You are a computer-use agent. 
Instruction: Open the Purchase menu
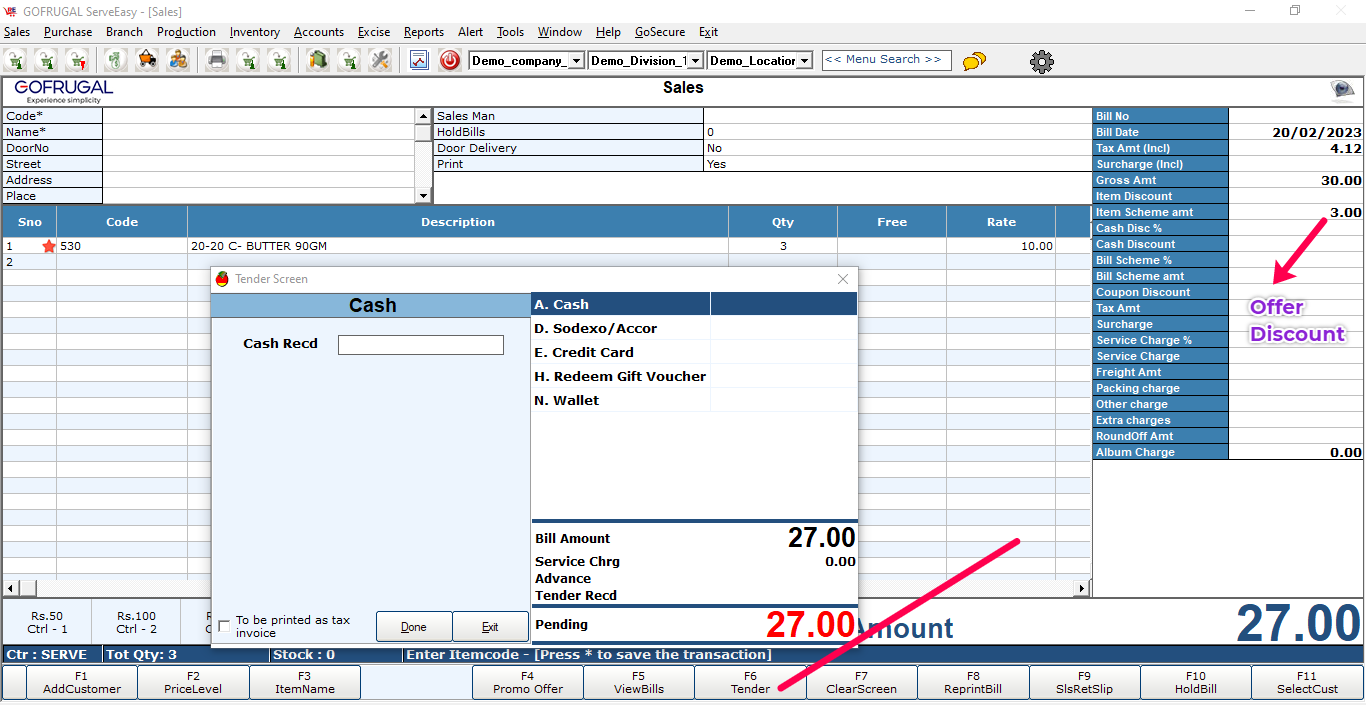pyautogui.click(x=68, y=32)
